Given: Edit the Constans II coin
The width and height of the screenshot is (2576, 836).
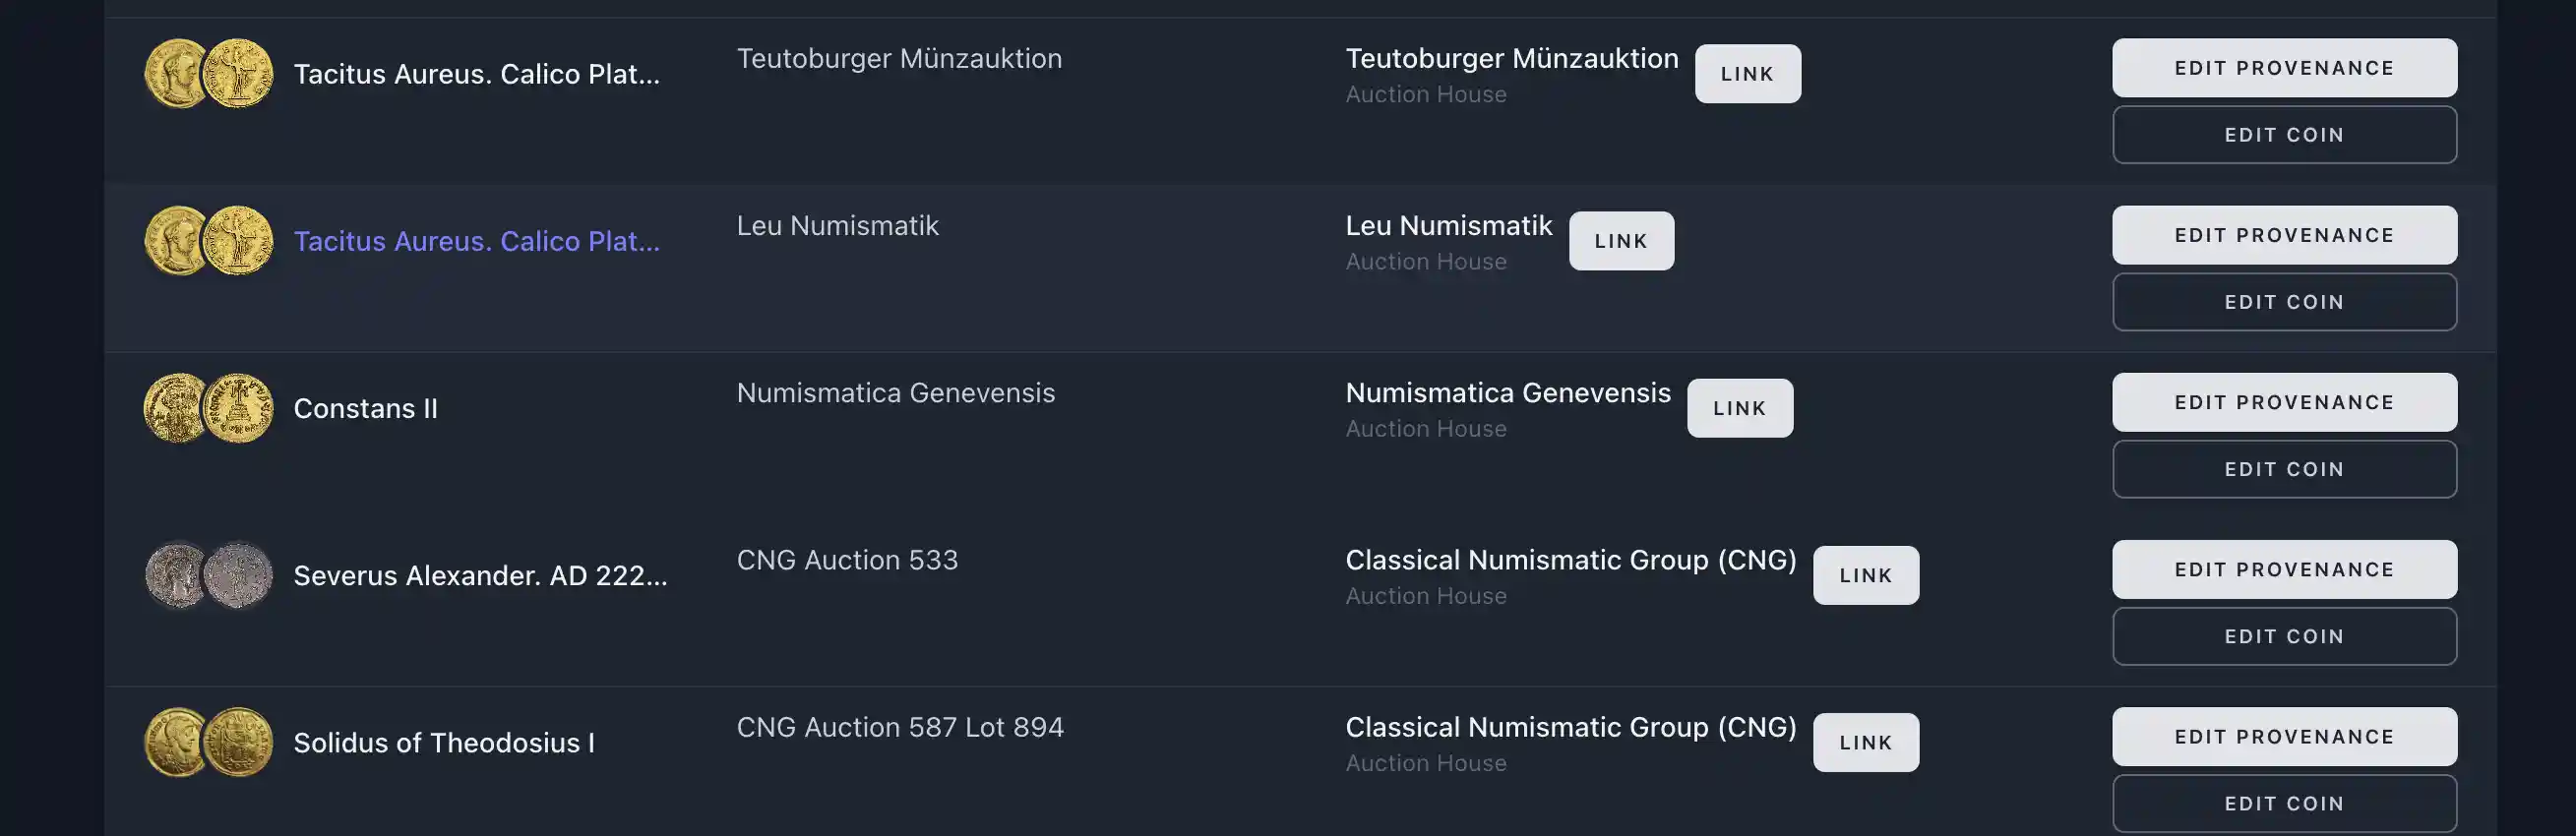Looking at the screenshot, I should point(2284,468).
